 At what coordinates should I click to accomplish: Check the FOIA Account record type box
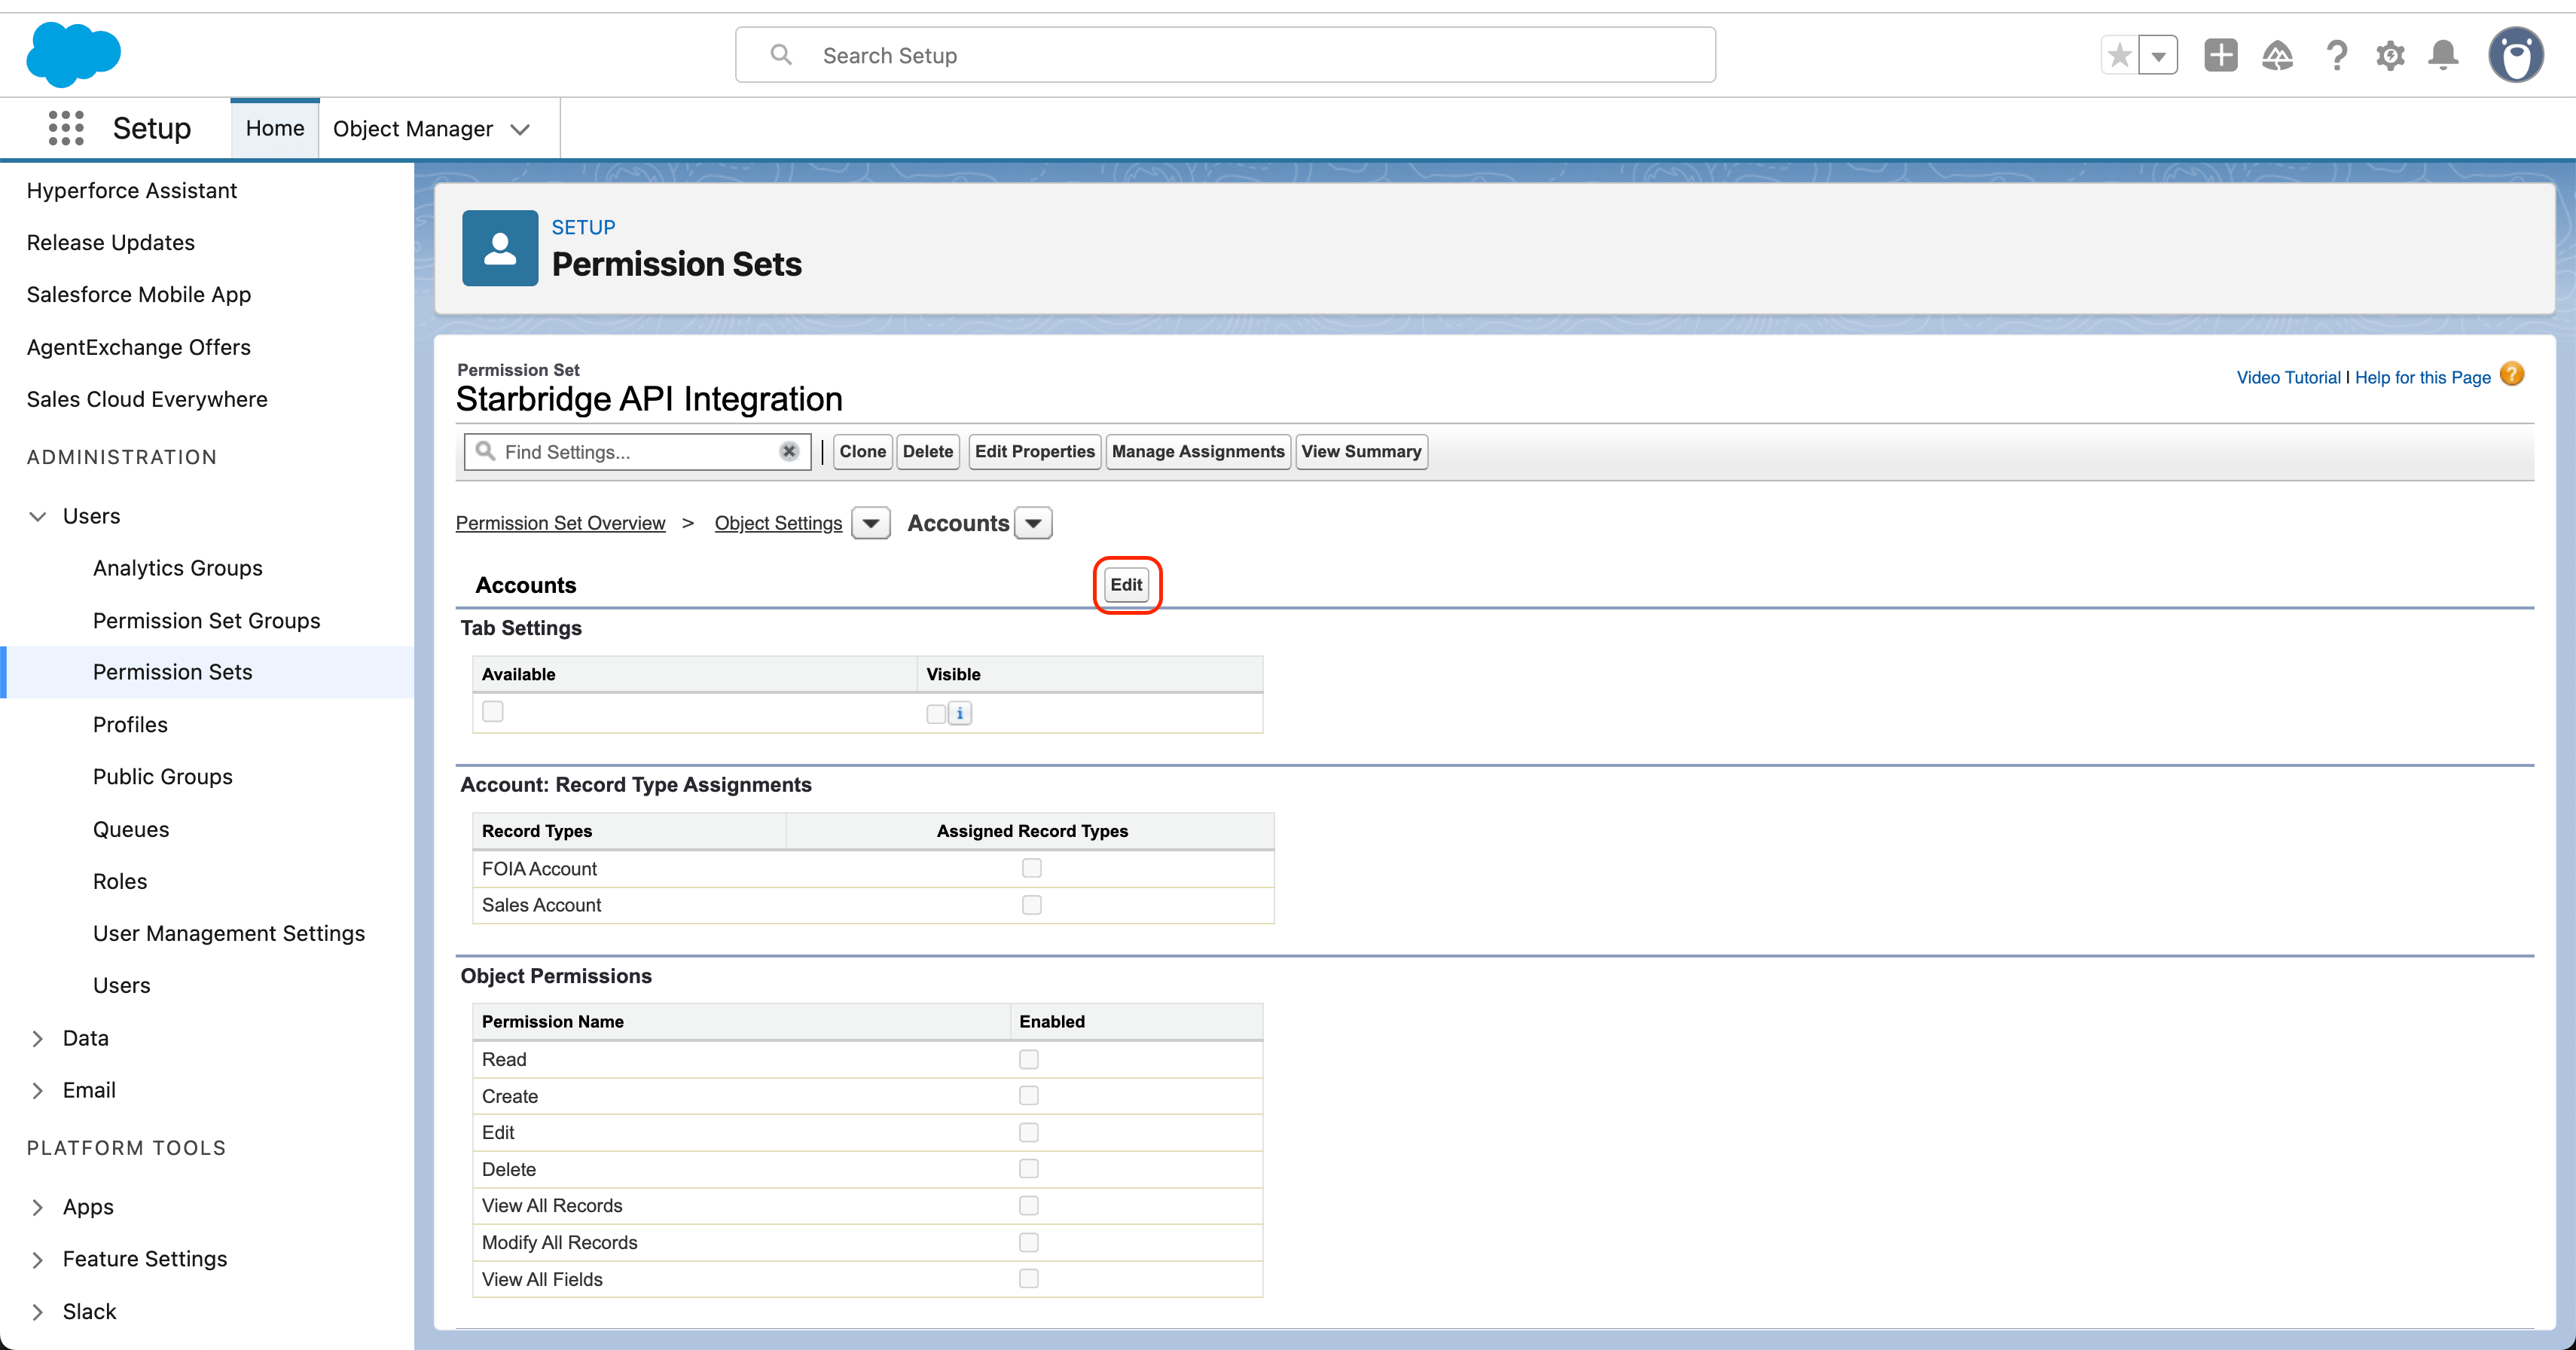pyautogui.click(x=1031, y=868)
